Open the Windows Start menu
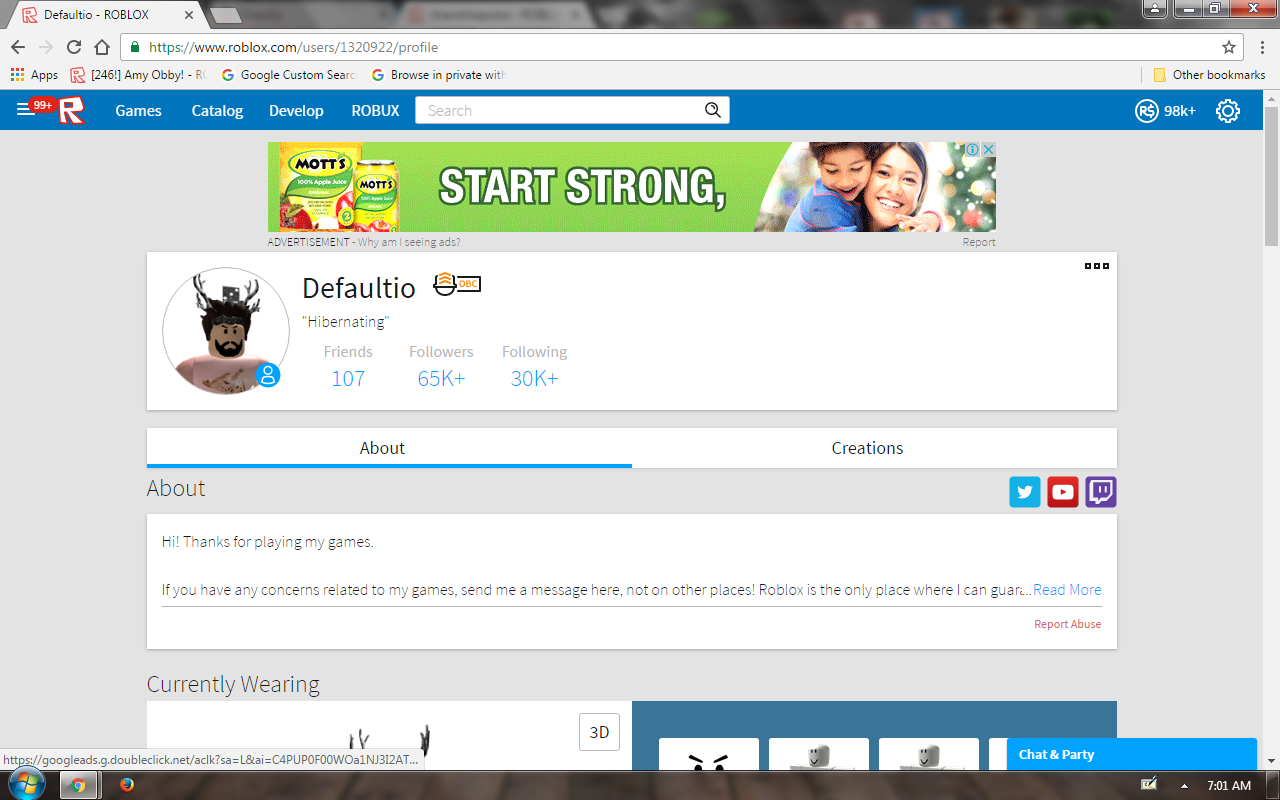Screen dimensions: 1280x800 [25, 784]
